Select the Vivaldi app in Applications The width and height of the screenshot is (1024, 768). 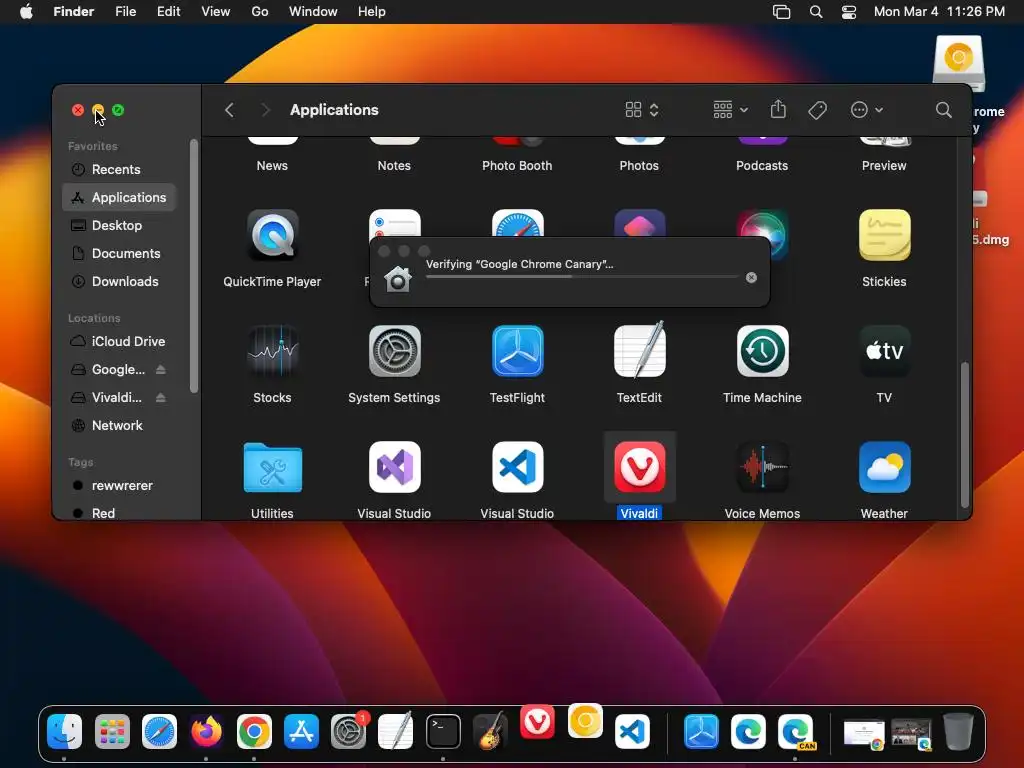(x=639, y=468)
